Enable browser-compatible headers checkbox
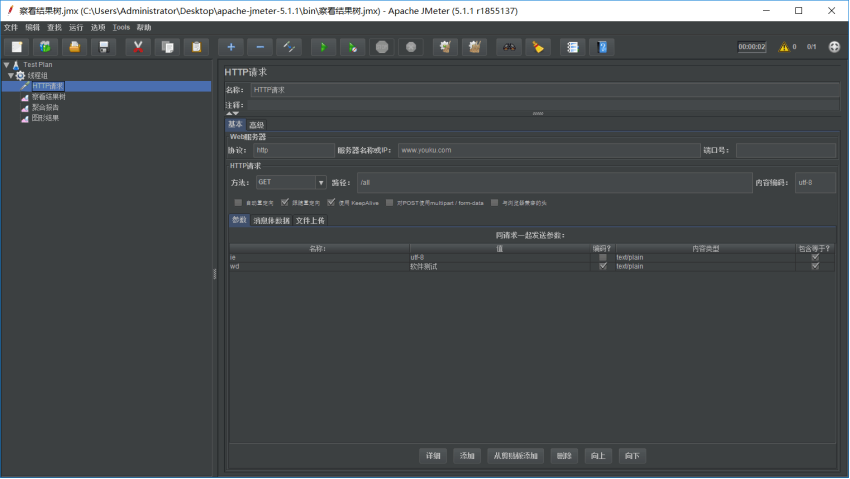This screenshot has width=850, height=479. [494, 203]
